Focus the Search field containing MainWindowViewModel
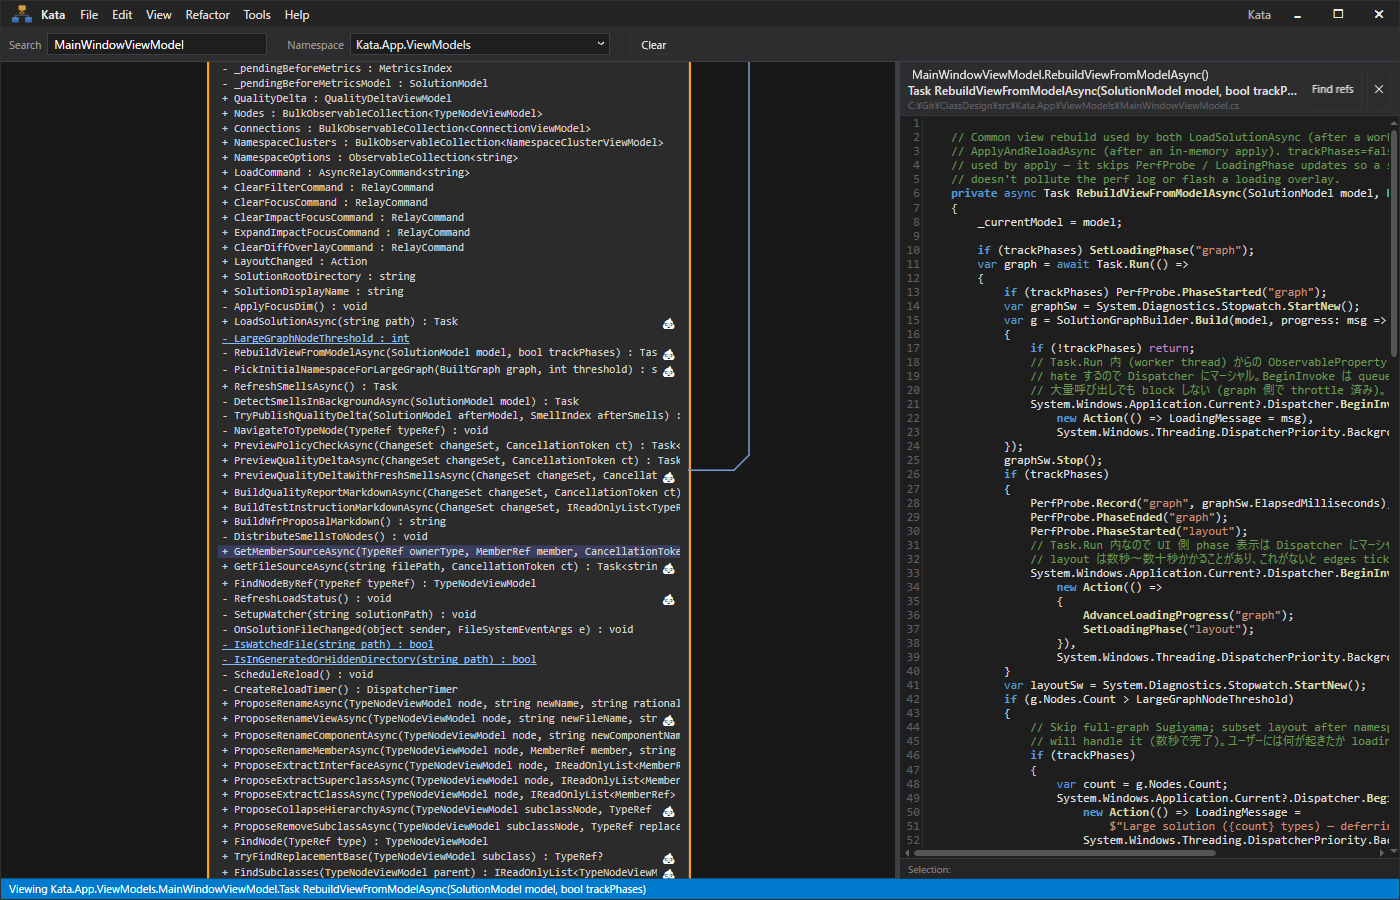The width and height of the screenshot is (1400, 900). point(157,44)
